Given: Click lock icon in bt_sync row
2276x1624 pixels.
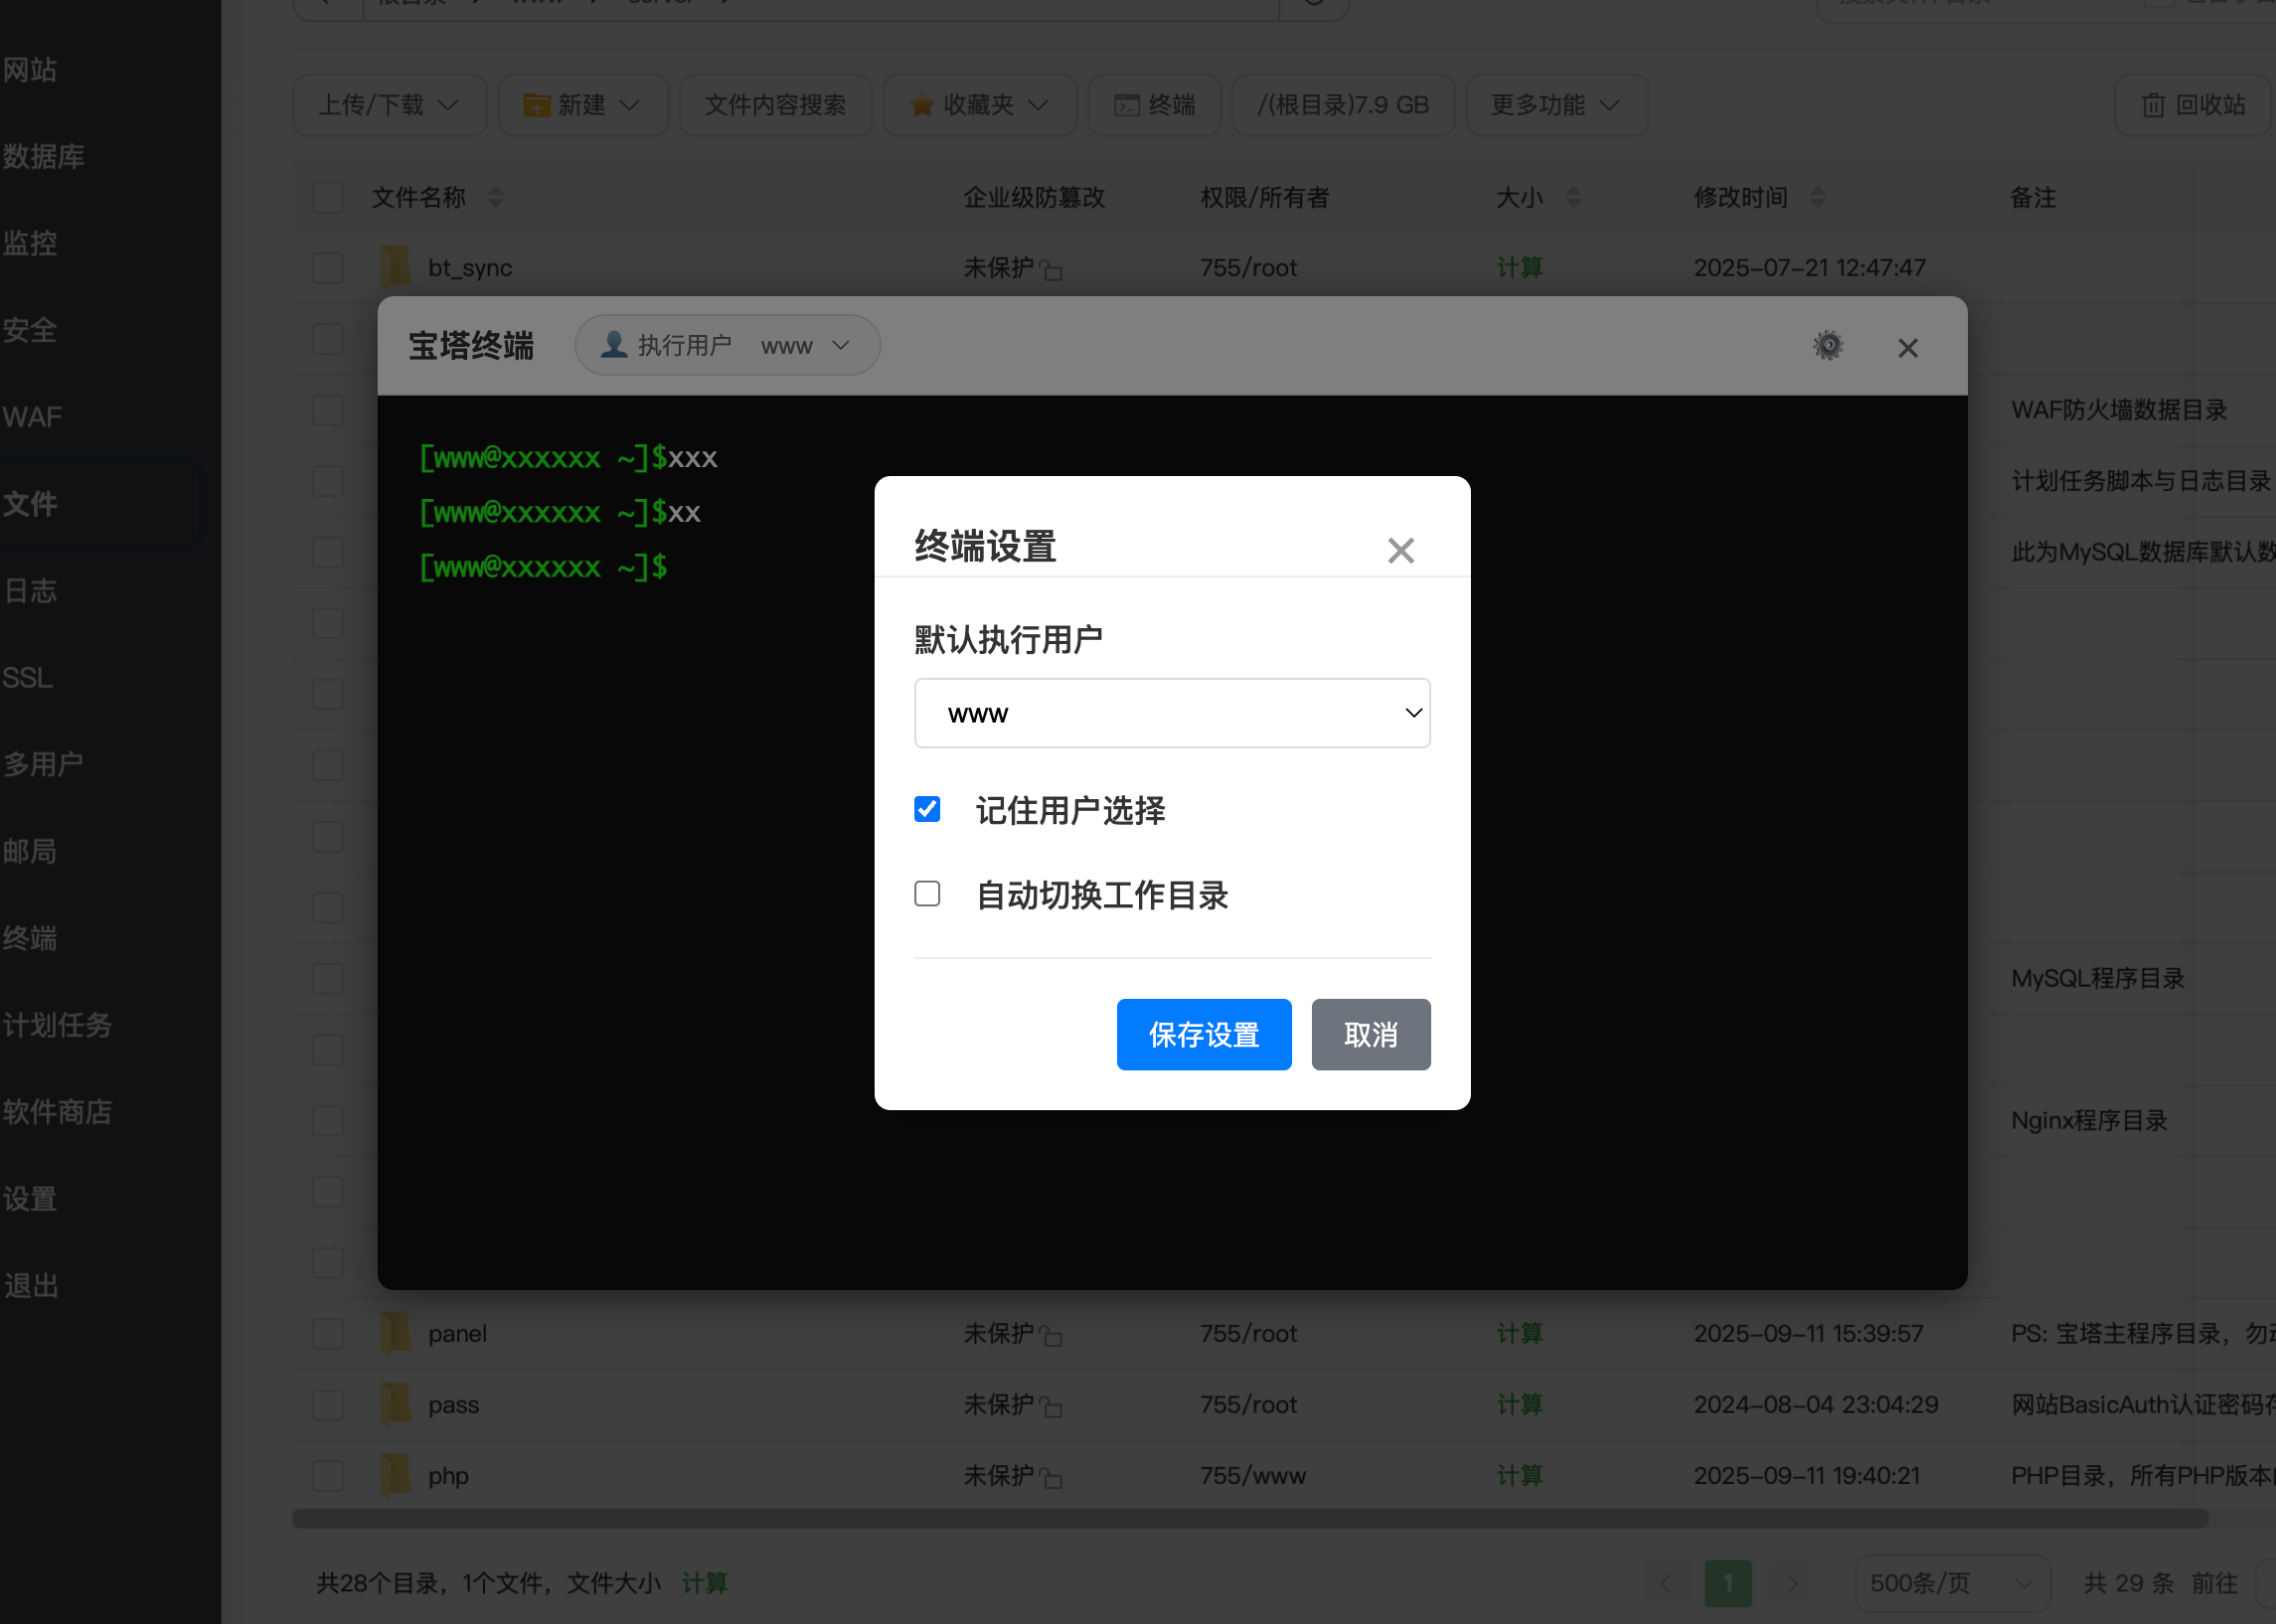Looking at the screenshot, I should (x=1051, y=270).
